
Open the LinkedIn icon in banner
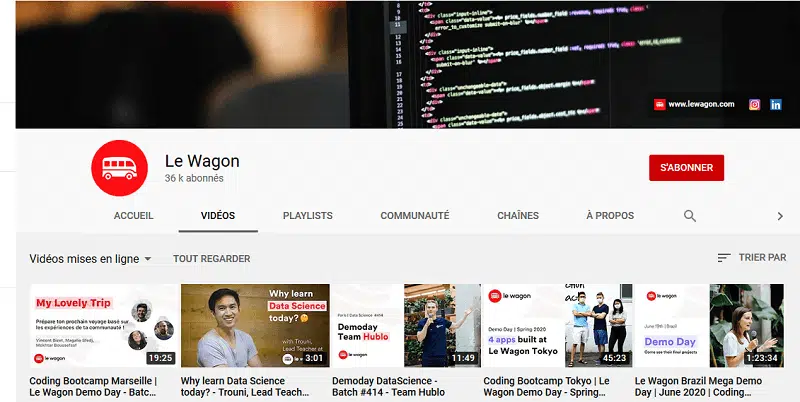[x=776, y=104]
